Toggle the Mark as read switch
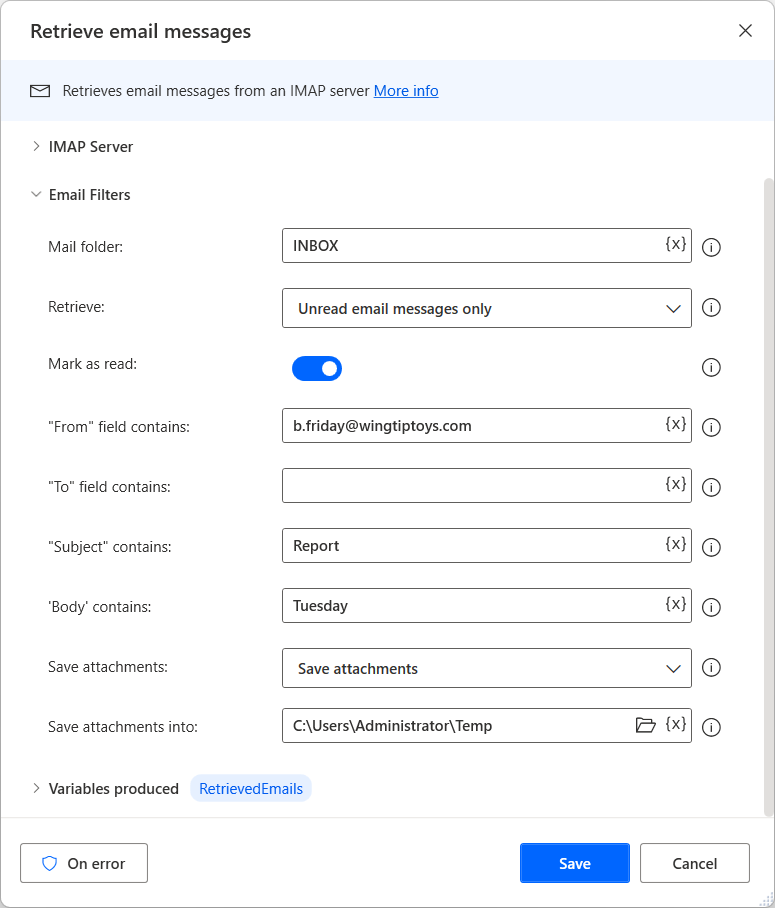Screen dimensions: 775x908 click(x=317, y=368)
